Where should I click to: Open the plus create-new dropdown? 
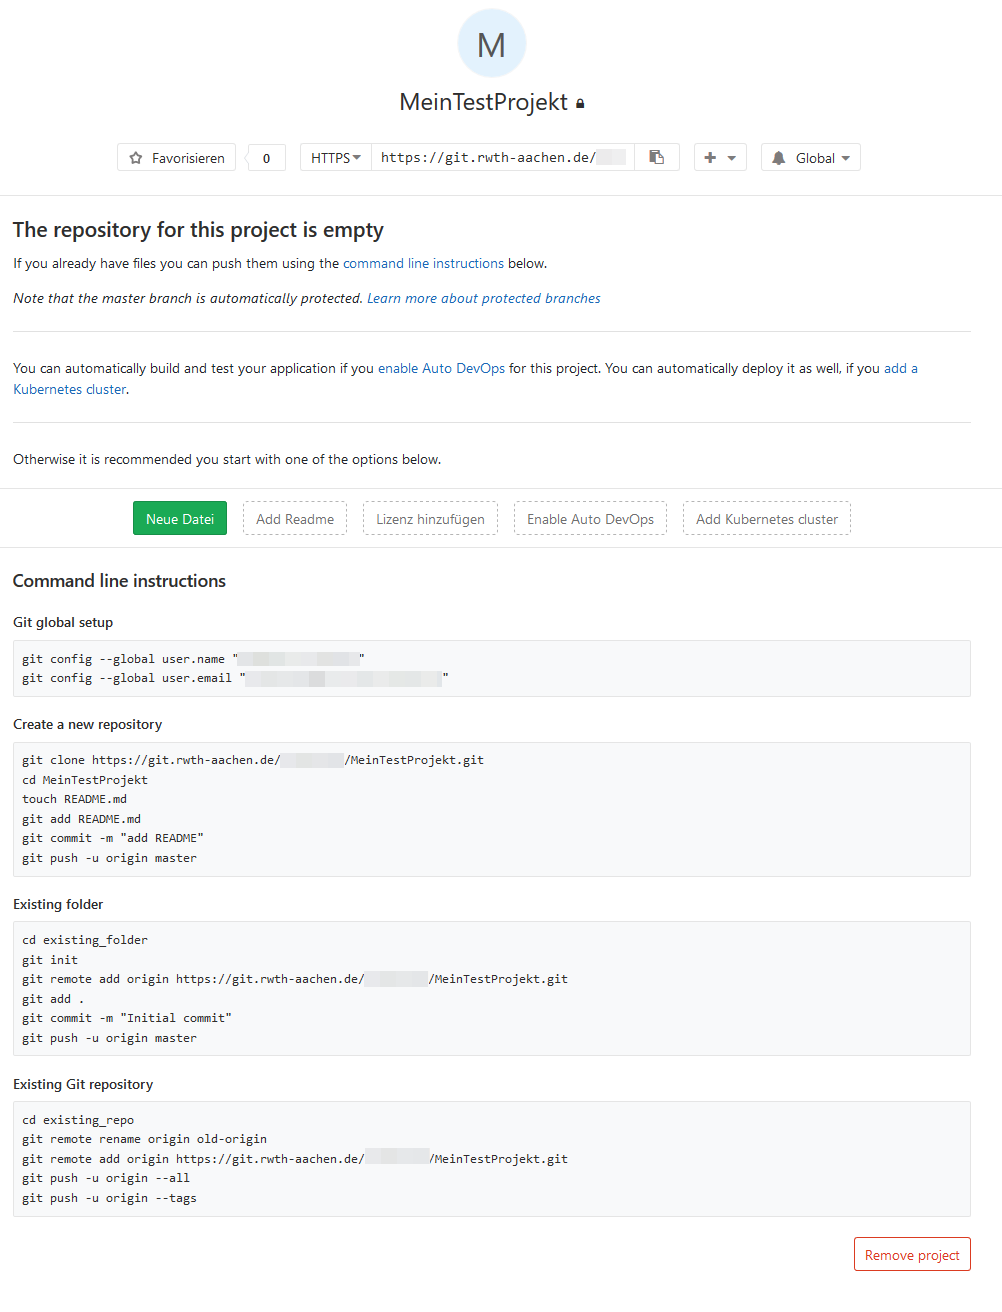tap(720, 158)
